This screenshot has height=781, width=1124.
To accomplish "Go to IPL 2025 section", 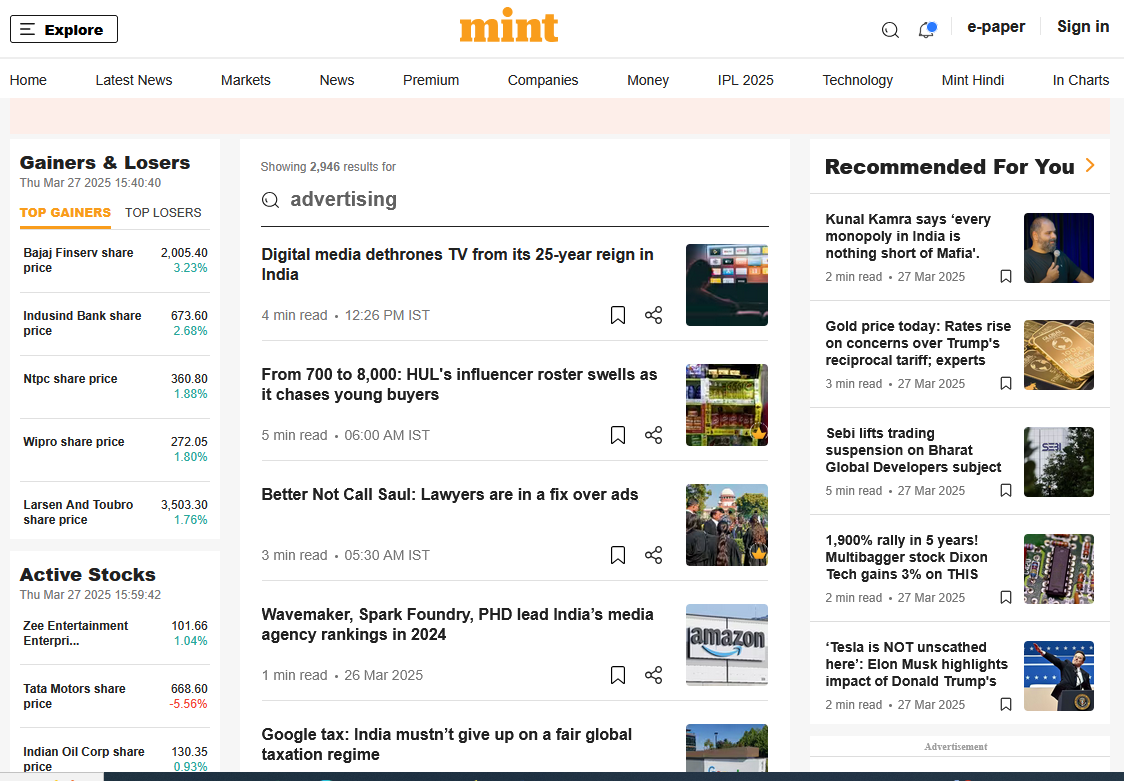I will pos(745,80).
